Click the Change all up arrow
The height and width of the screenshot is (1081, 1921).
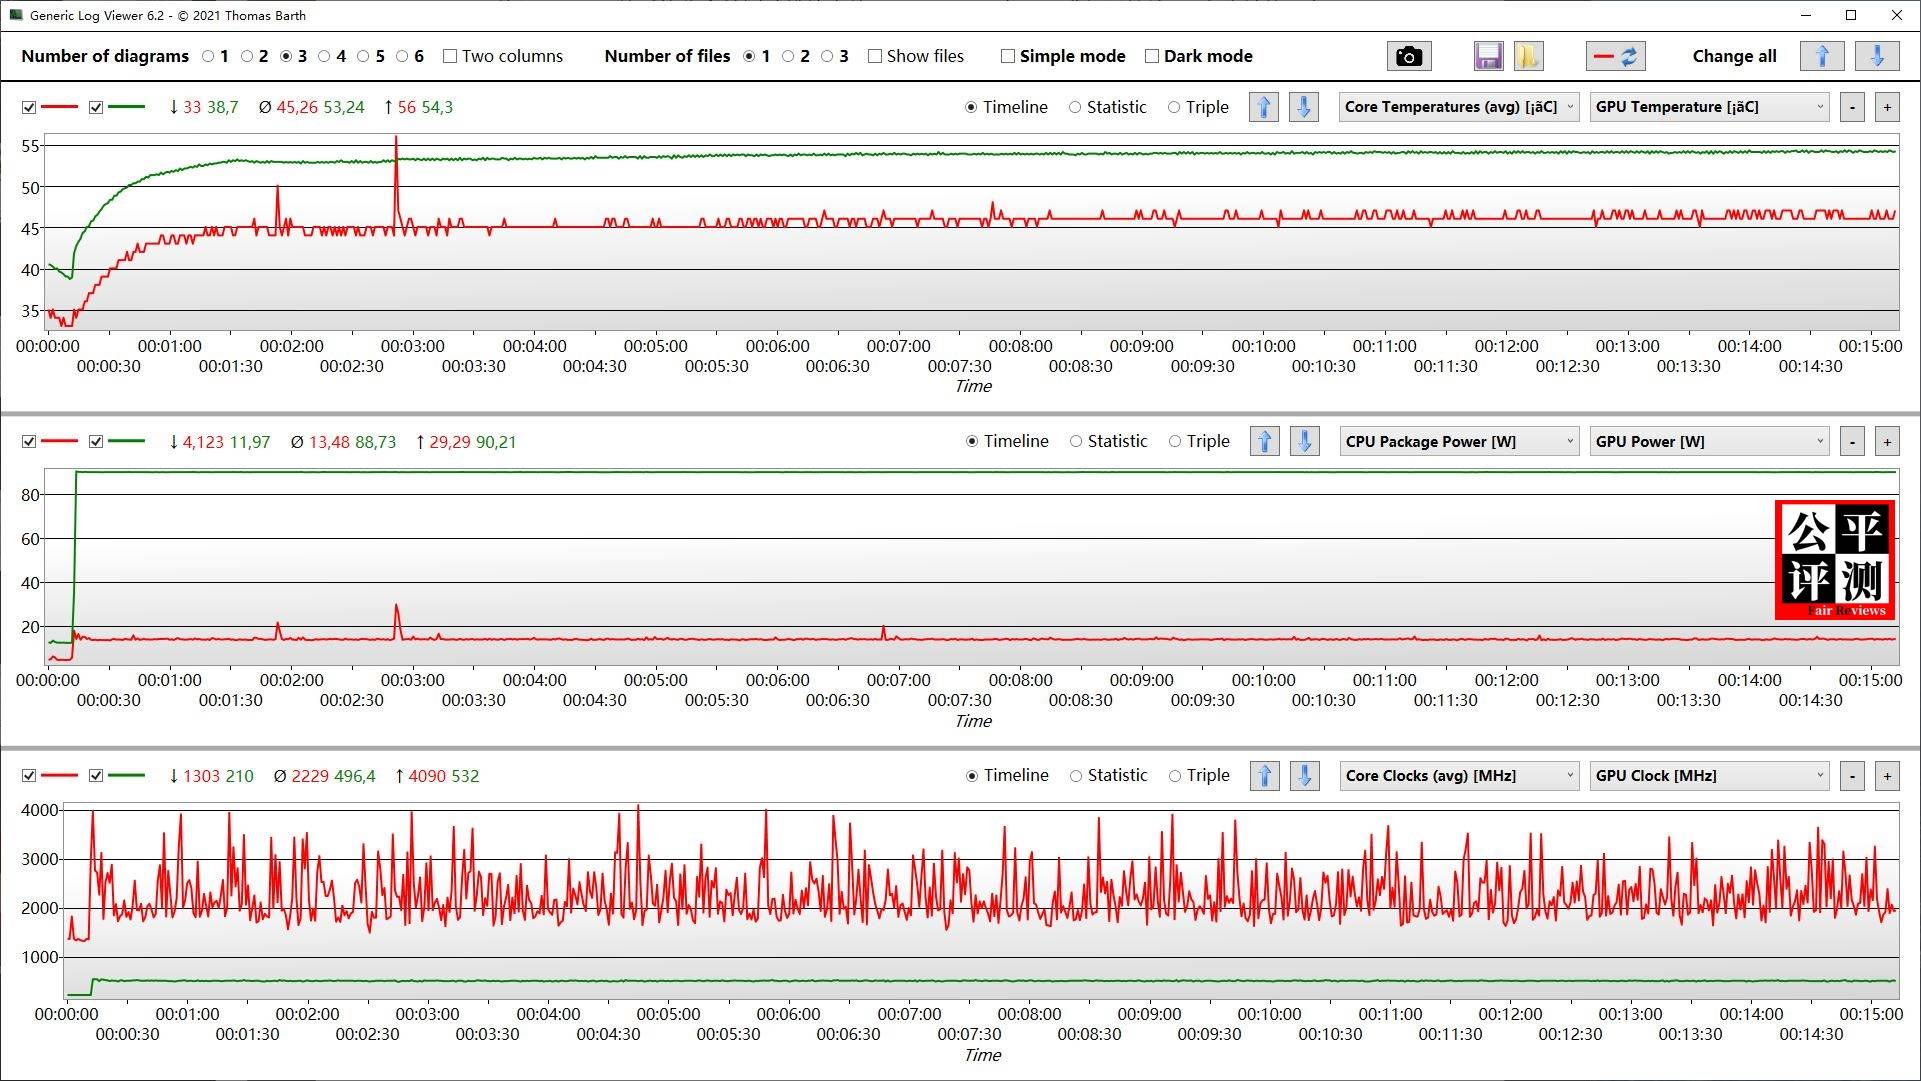click(1821, 56)
